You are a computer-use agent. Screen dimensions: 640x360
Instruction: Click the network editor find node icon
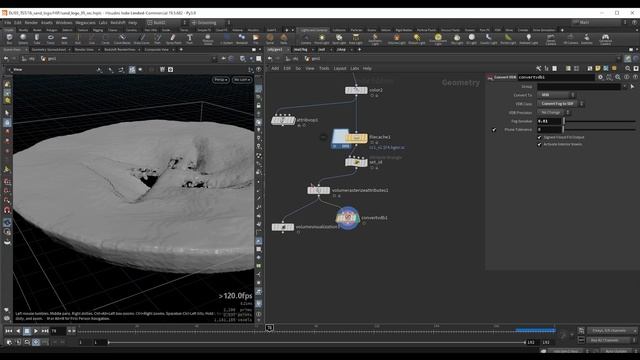pyautogui.click(x=628, y=68)
